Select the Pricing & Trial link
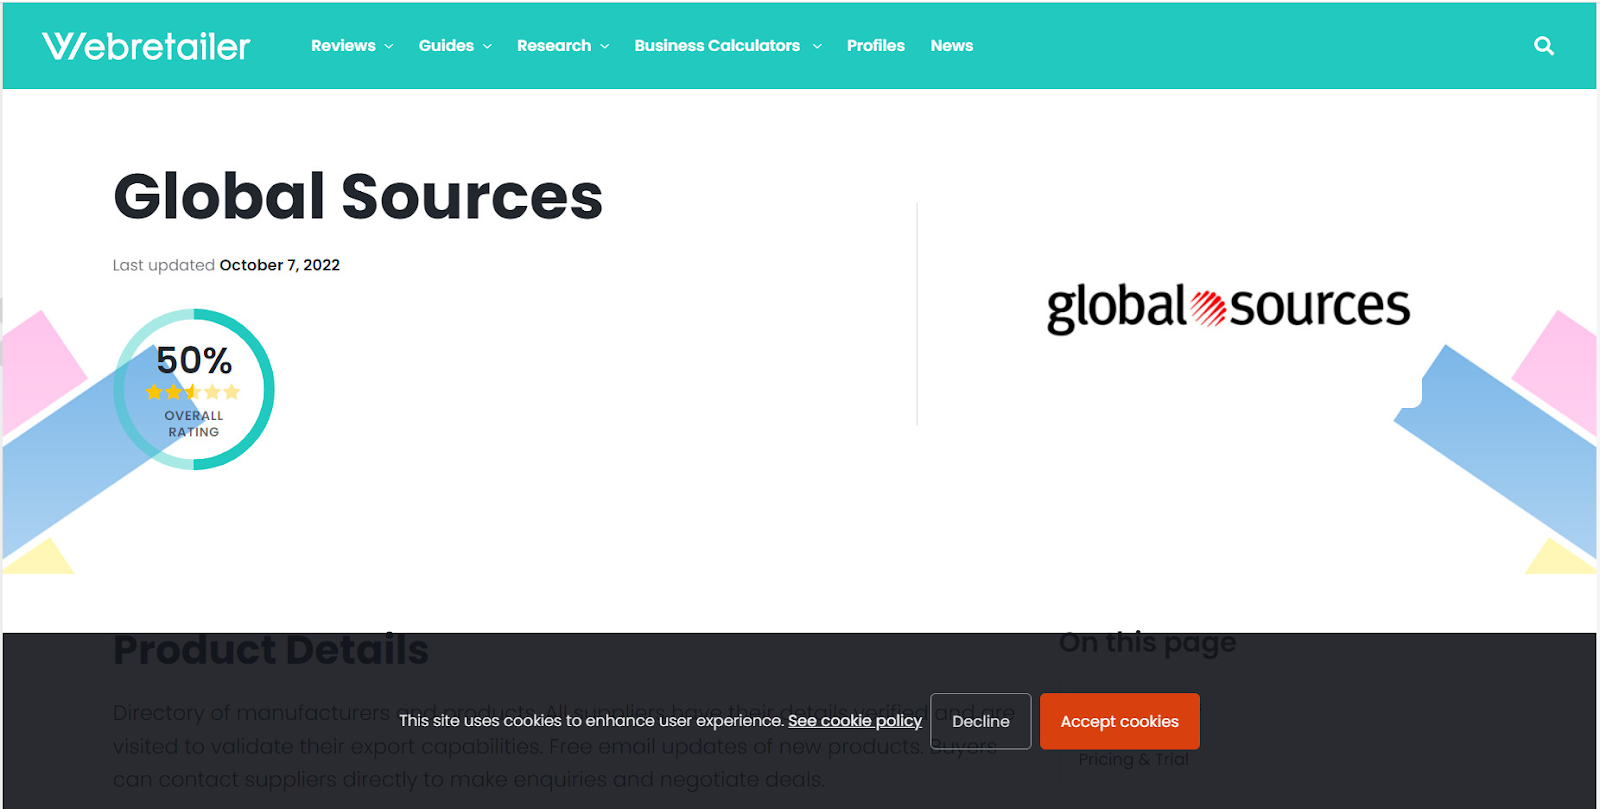Image resolution: width=1600 pixels, height=809 pixels. [1133, 760]
